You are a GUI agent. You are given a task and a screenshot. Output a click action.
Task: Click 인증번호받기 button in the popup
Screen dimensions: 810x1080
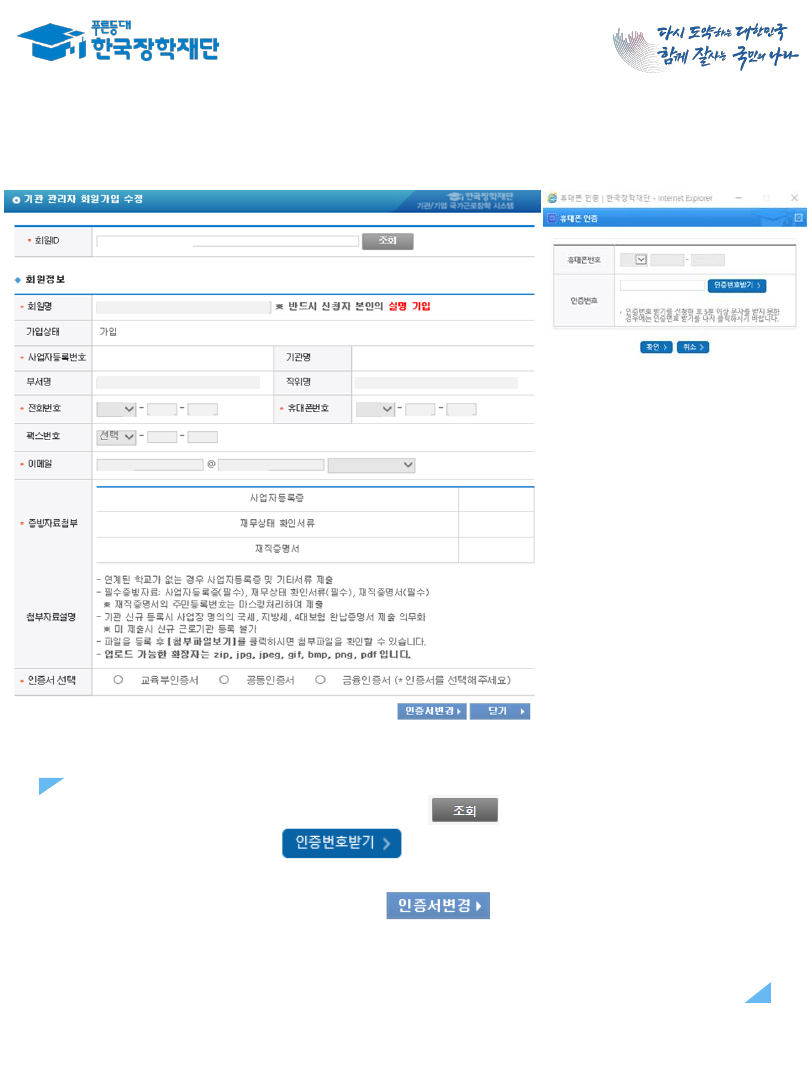(x=737, y=285)
